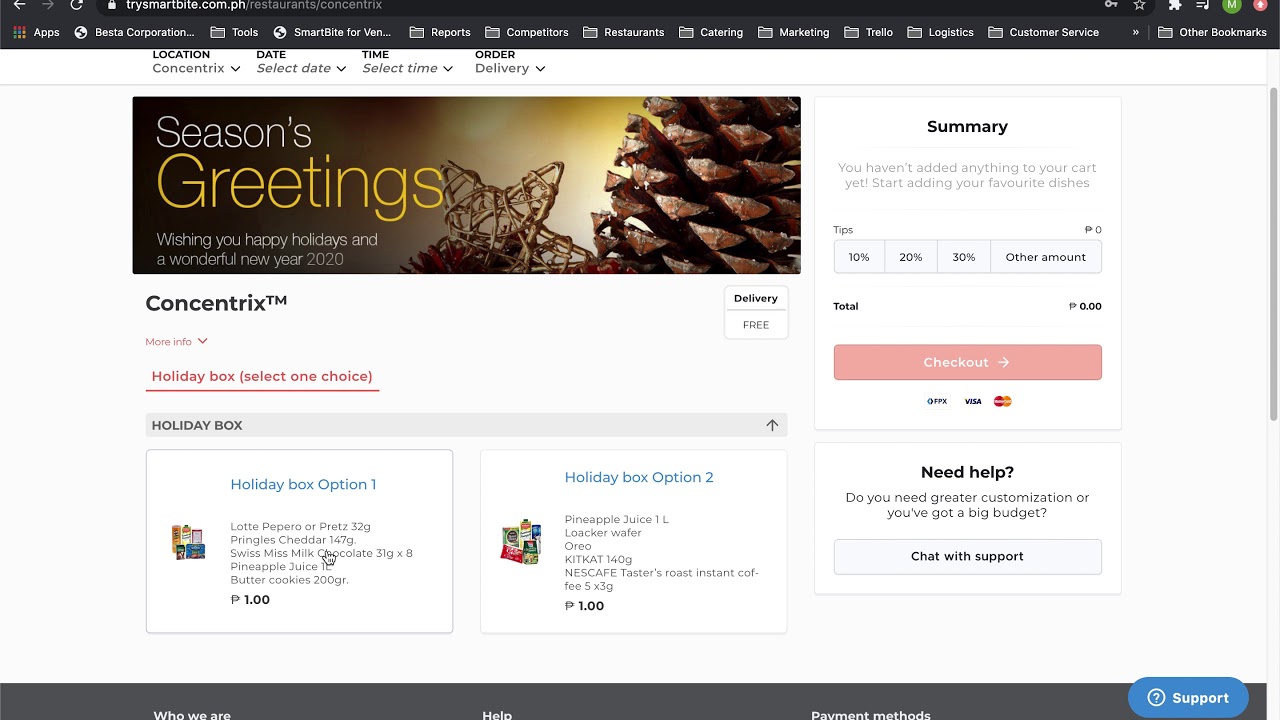
Task: Click the VISA payment logo
Action: tap(973, 401)
